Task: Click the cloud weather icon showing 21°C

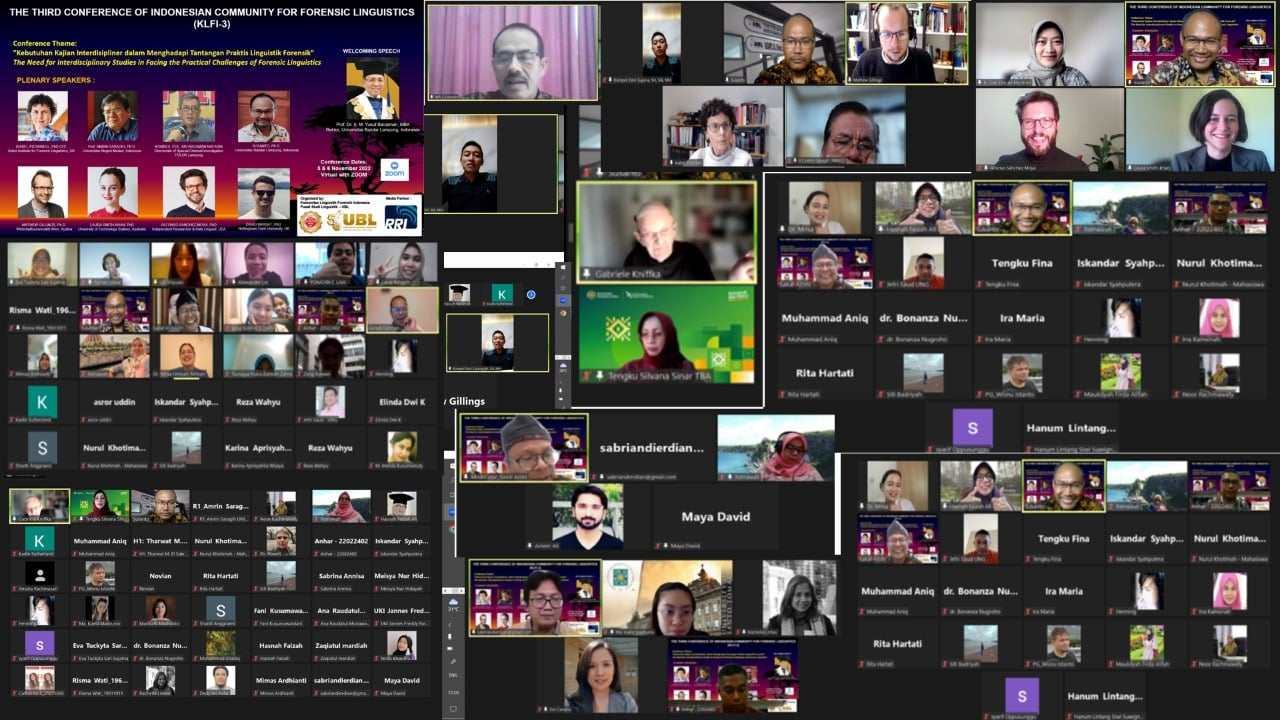Action: coord(453,603)
